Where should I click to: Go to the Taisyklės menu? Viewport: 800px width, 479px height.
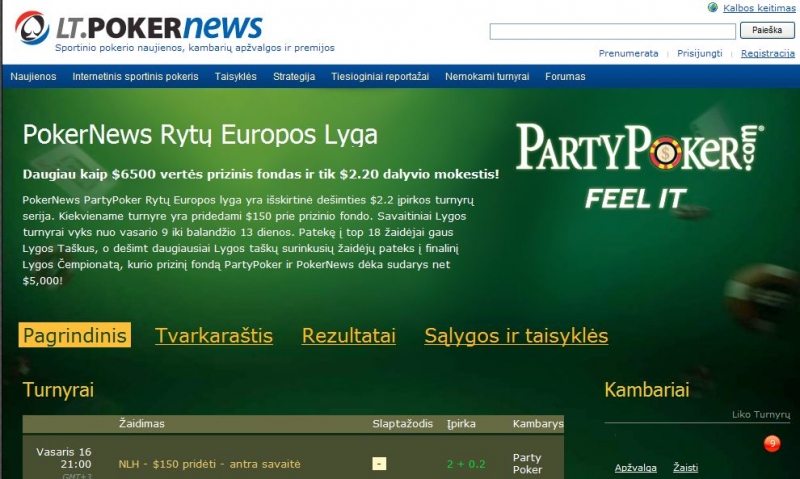pyautogui.click(x=235, y=77)
